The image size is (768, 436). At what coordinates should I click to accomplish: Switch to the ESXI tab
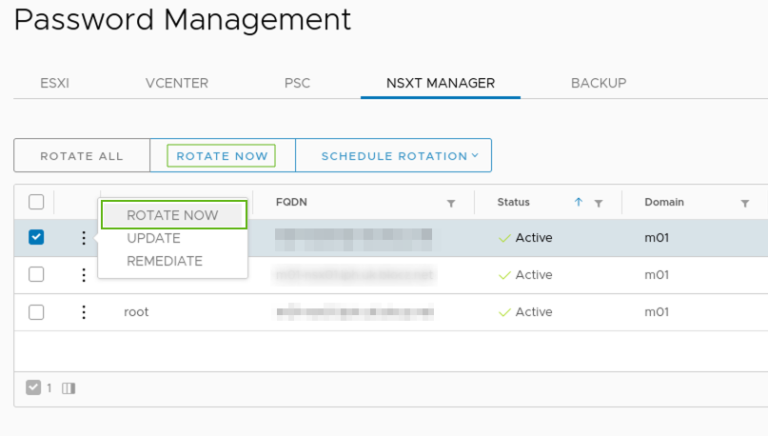click(54, 83)
